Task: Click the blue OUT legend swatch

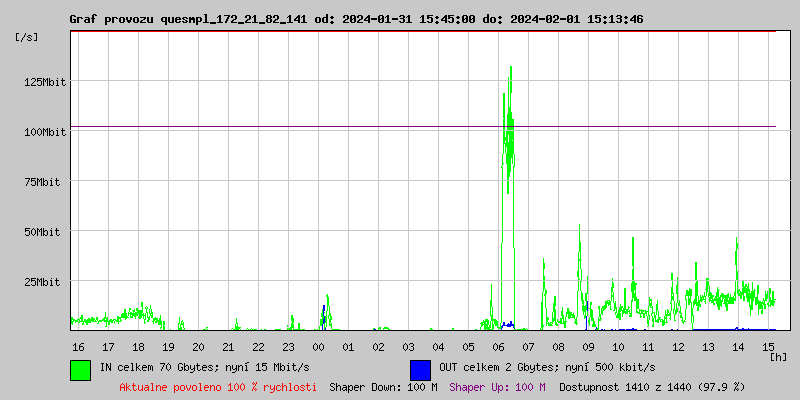Action: (420, 369)
